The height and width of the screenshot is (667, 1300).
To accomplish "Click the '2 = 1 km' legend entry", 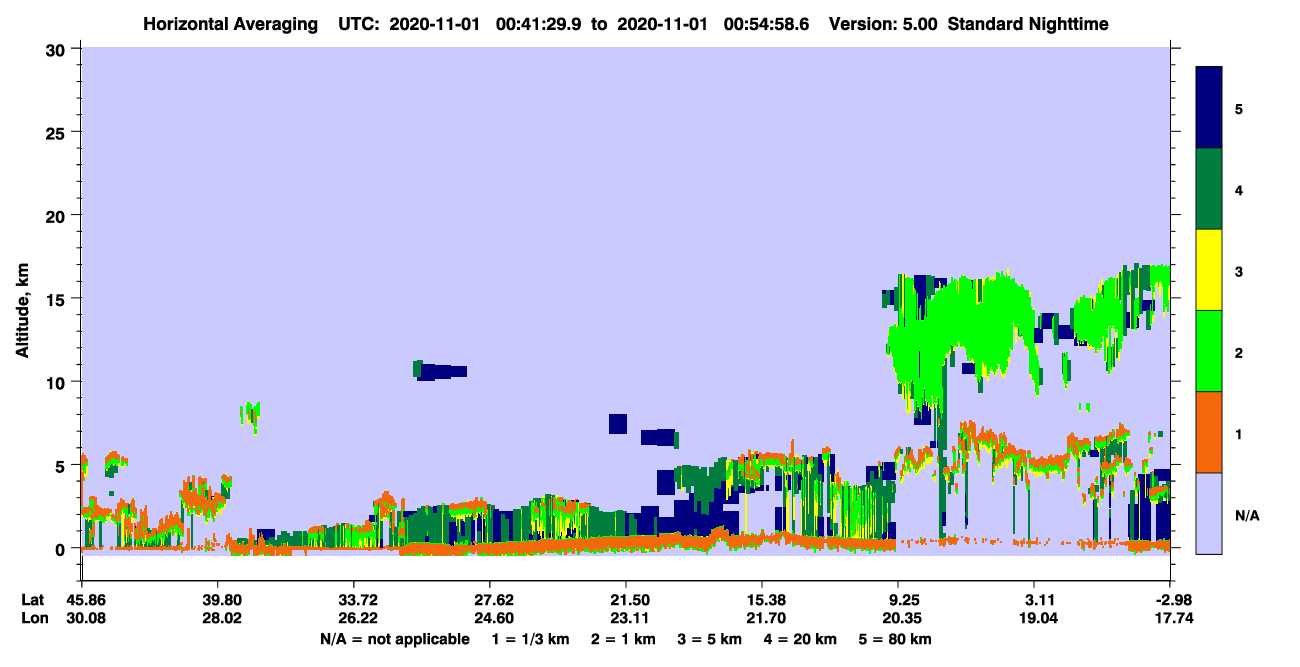I will (x=624, y=639).
